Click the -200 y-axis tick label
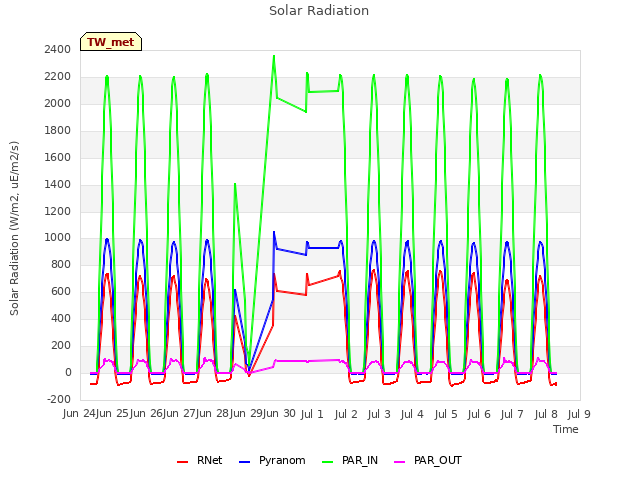Image resolution: width=640 pixels, height=480 pixels. click(59, 399)
